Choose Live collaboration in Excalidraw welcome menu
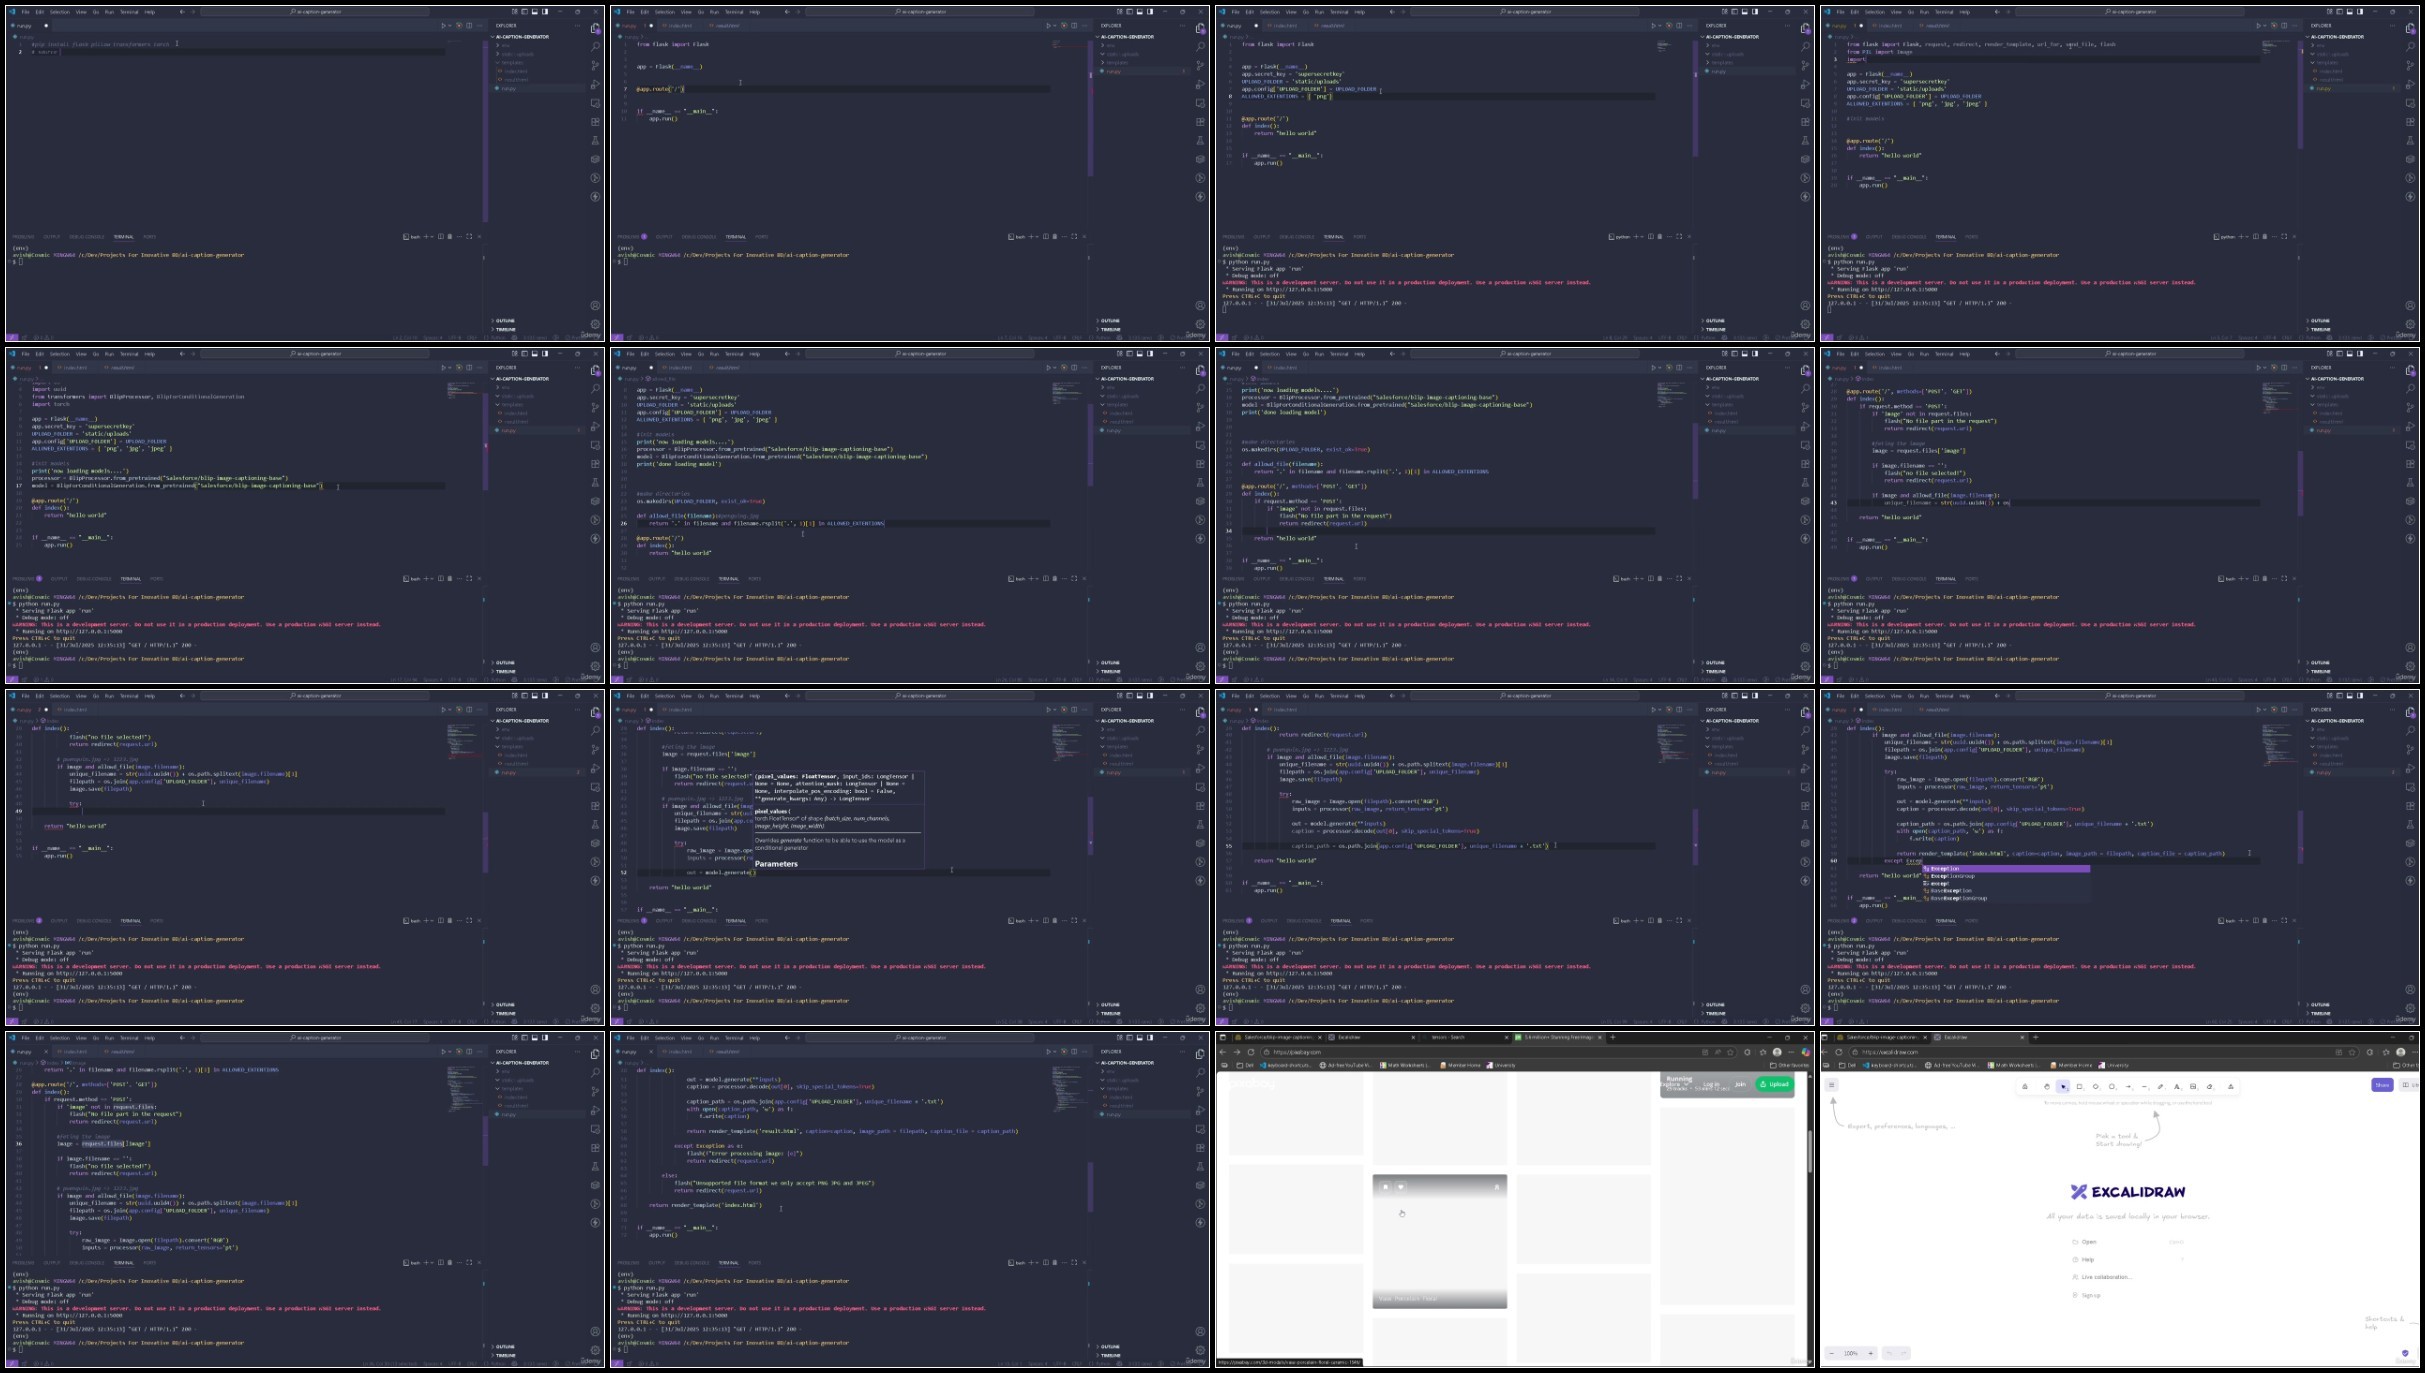This screenshot has width=2425, height=1373. pos(2105,1277)
